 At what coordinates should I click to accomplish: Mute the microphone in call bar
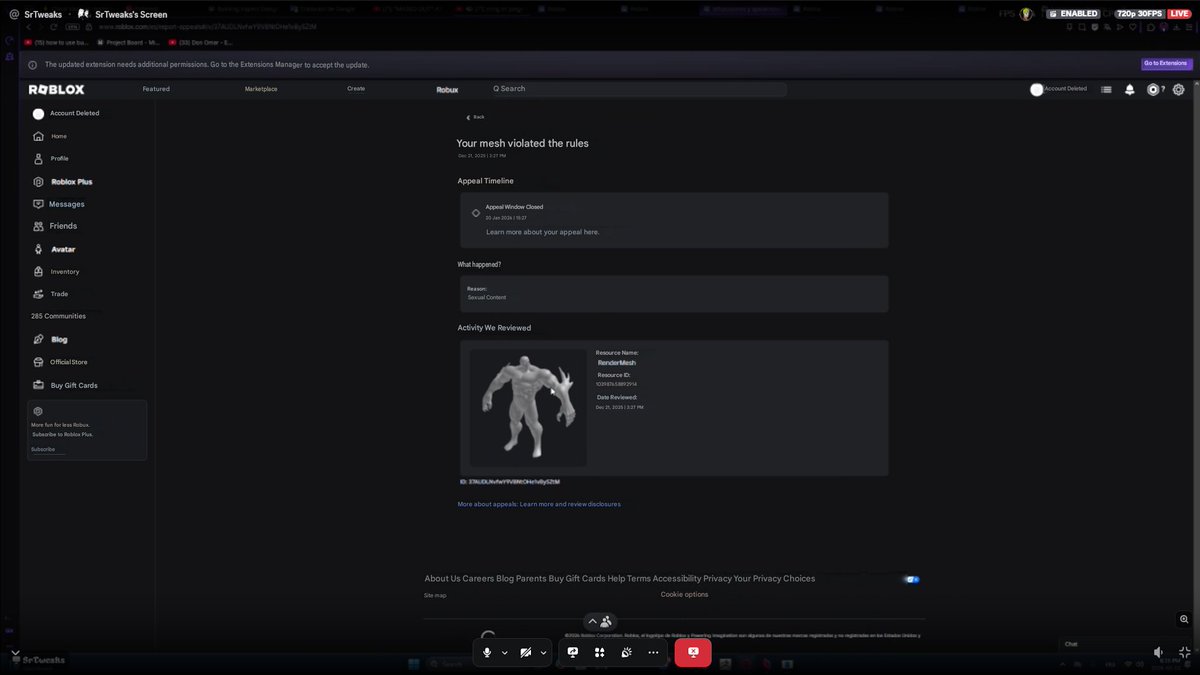(x=487, y=652)
